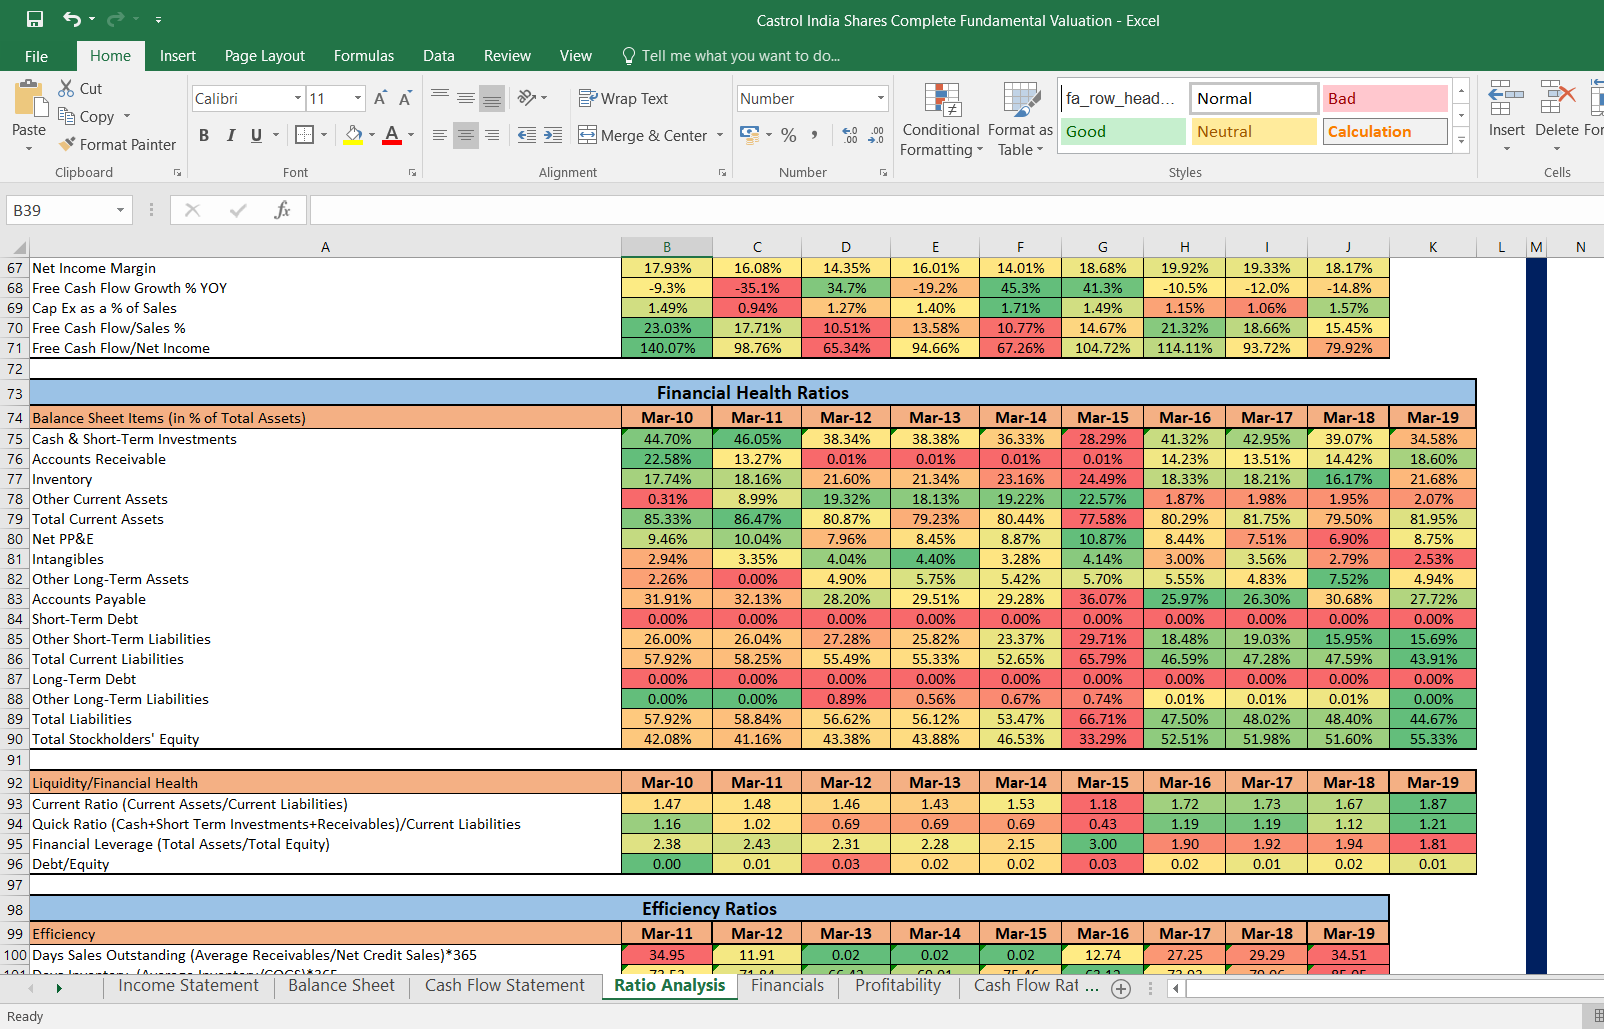Apply the Good cell style
The width and height of the screenshot is (1604, 1029).
[x=1123, y=131]
